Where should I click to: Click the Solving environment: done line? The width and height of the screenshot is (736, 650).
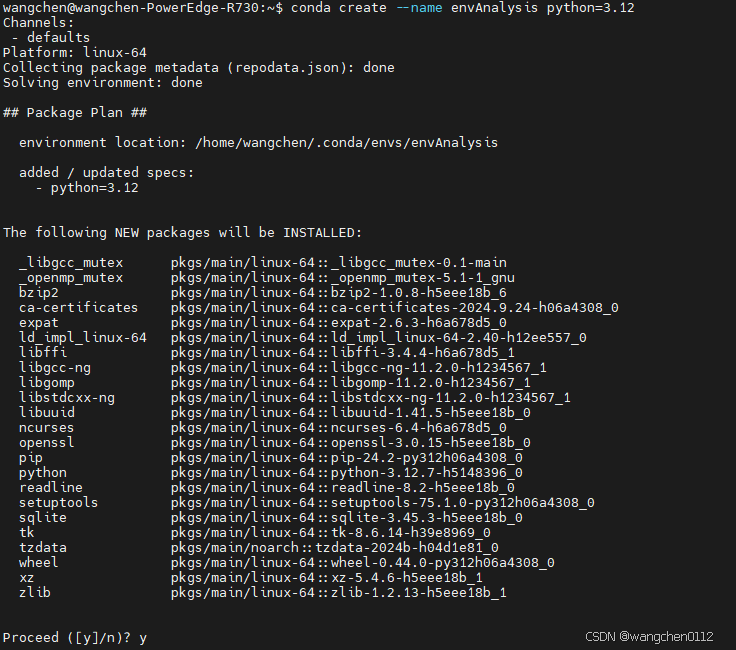tap(103, 83)
